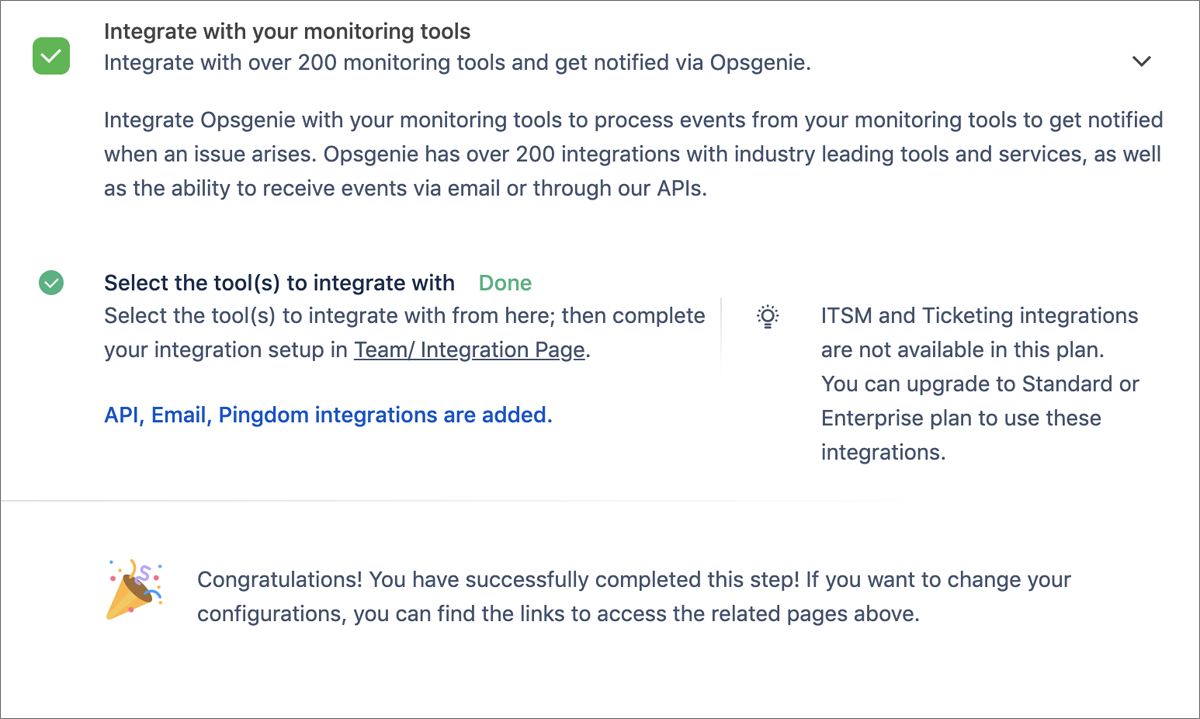Click 'API, Email, Pingdom integrations are added'
The width and height of the screenshot is (1200, 719).
(328, 414)
